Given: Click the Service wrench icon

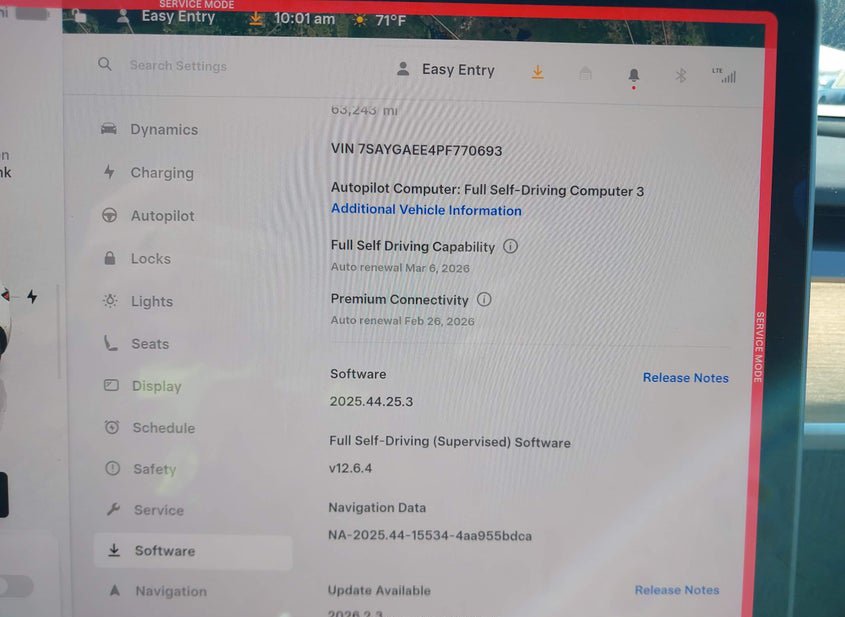Looking at the screenshot, I should (113, 509).
